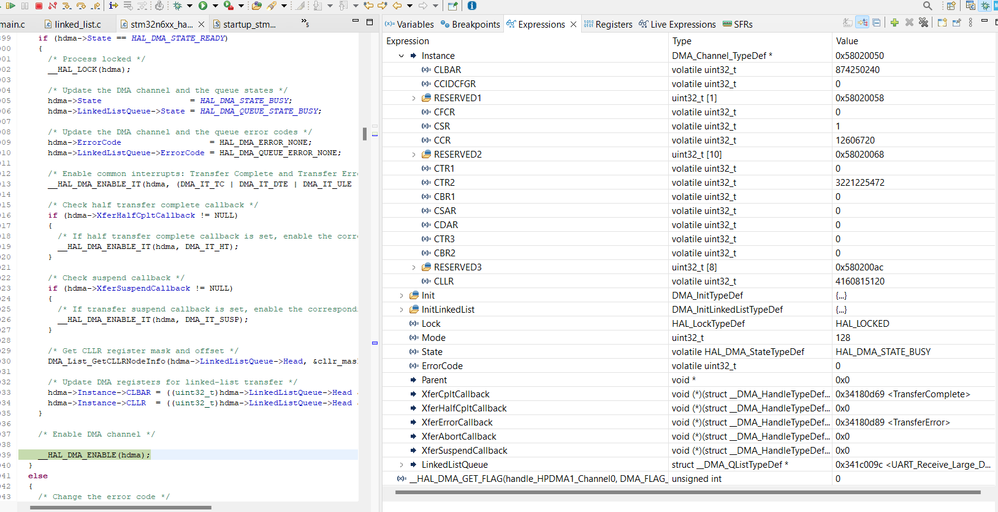Terminate the debug session

39,6
